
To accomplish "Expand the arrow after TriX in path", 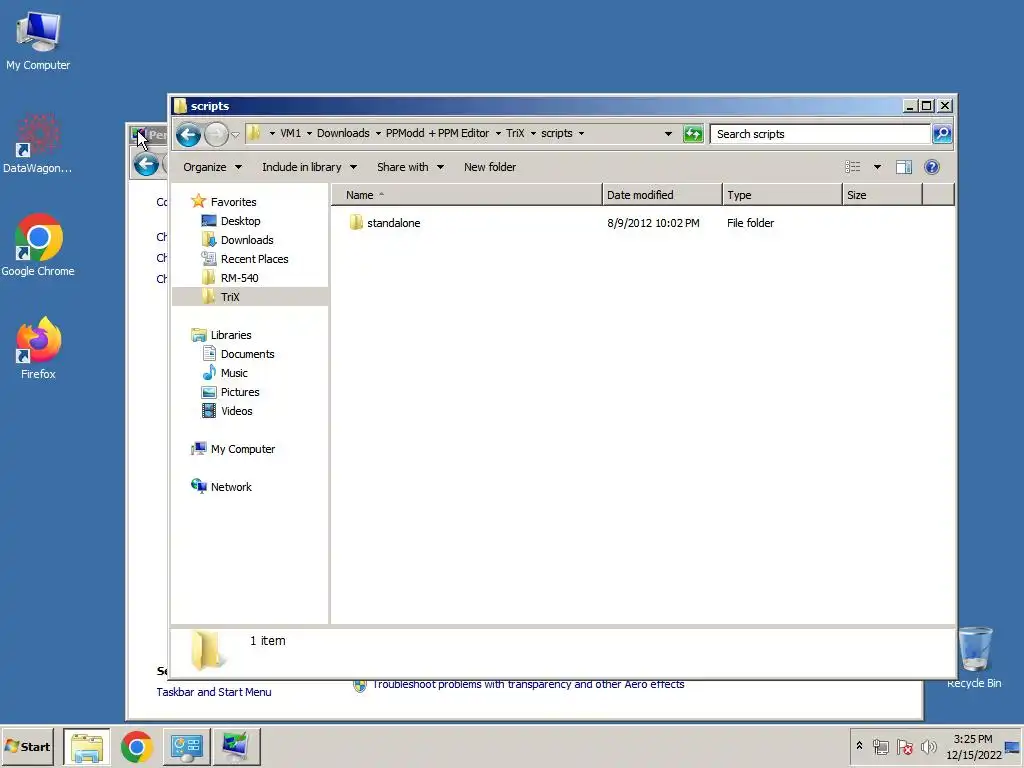I will coord(533,133).
